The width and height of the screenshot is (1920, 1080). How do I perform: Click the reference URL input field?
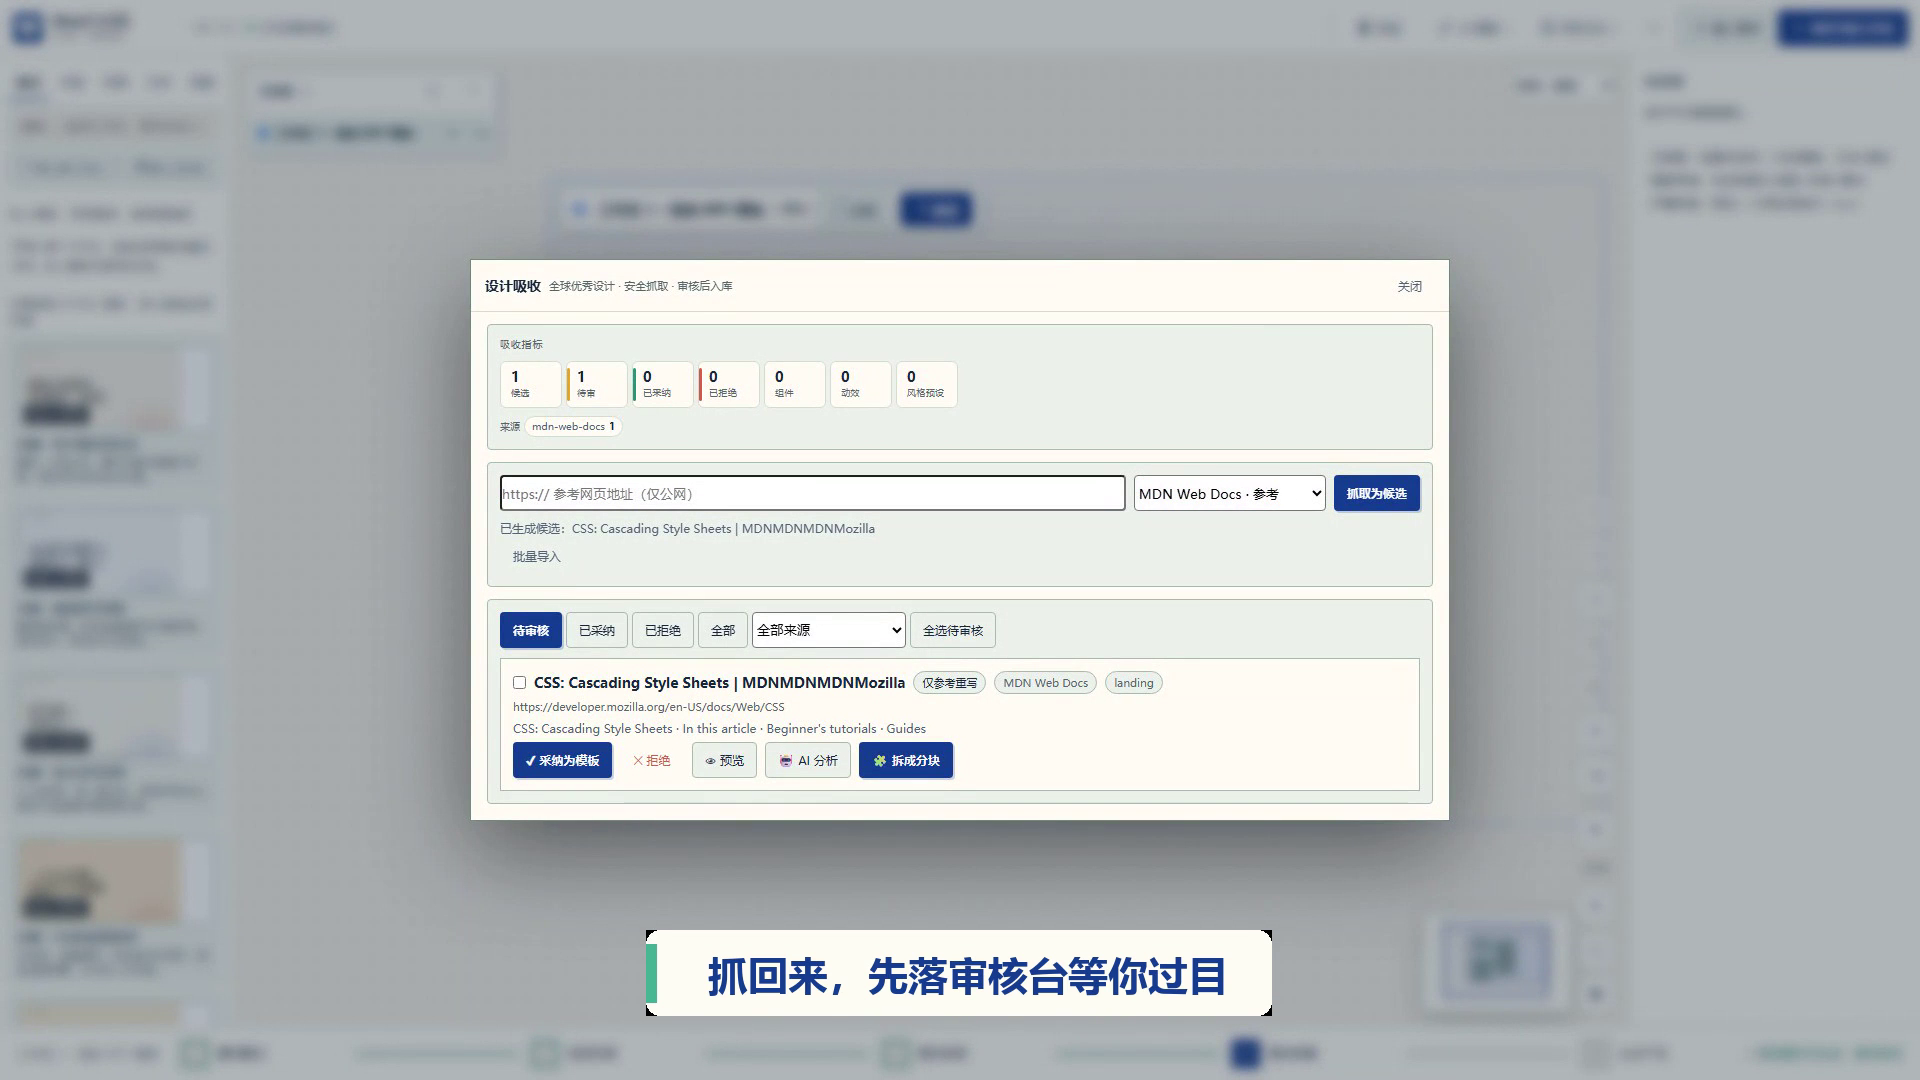pos(812,493)
